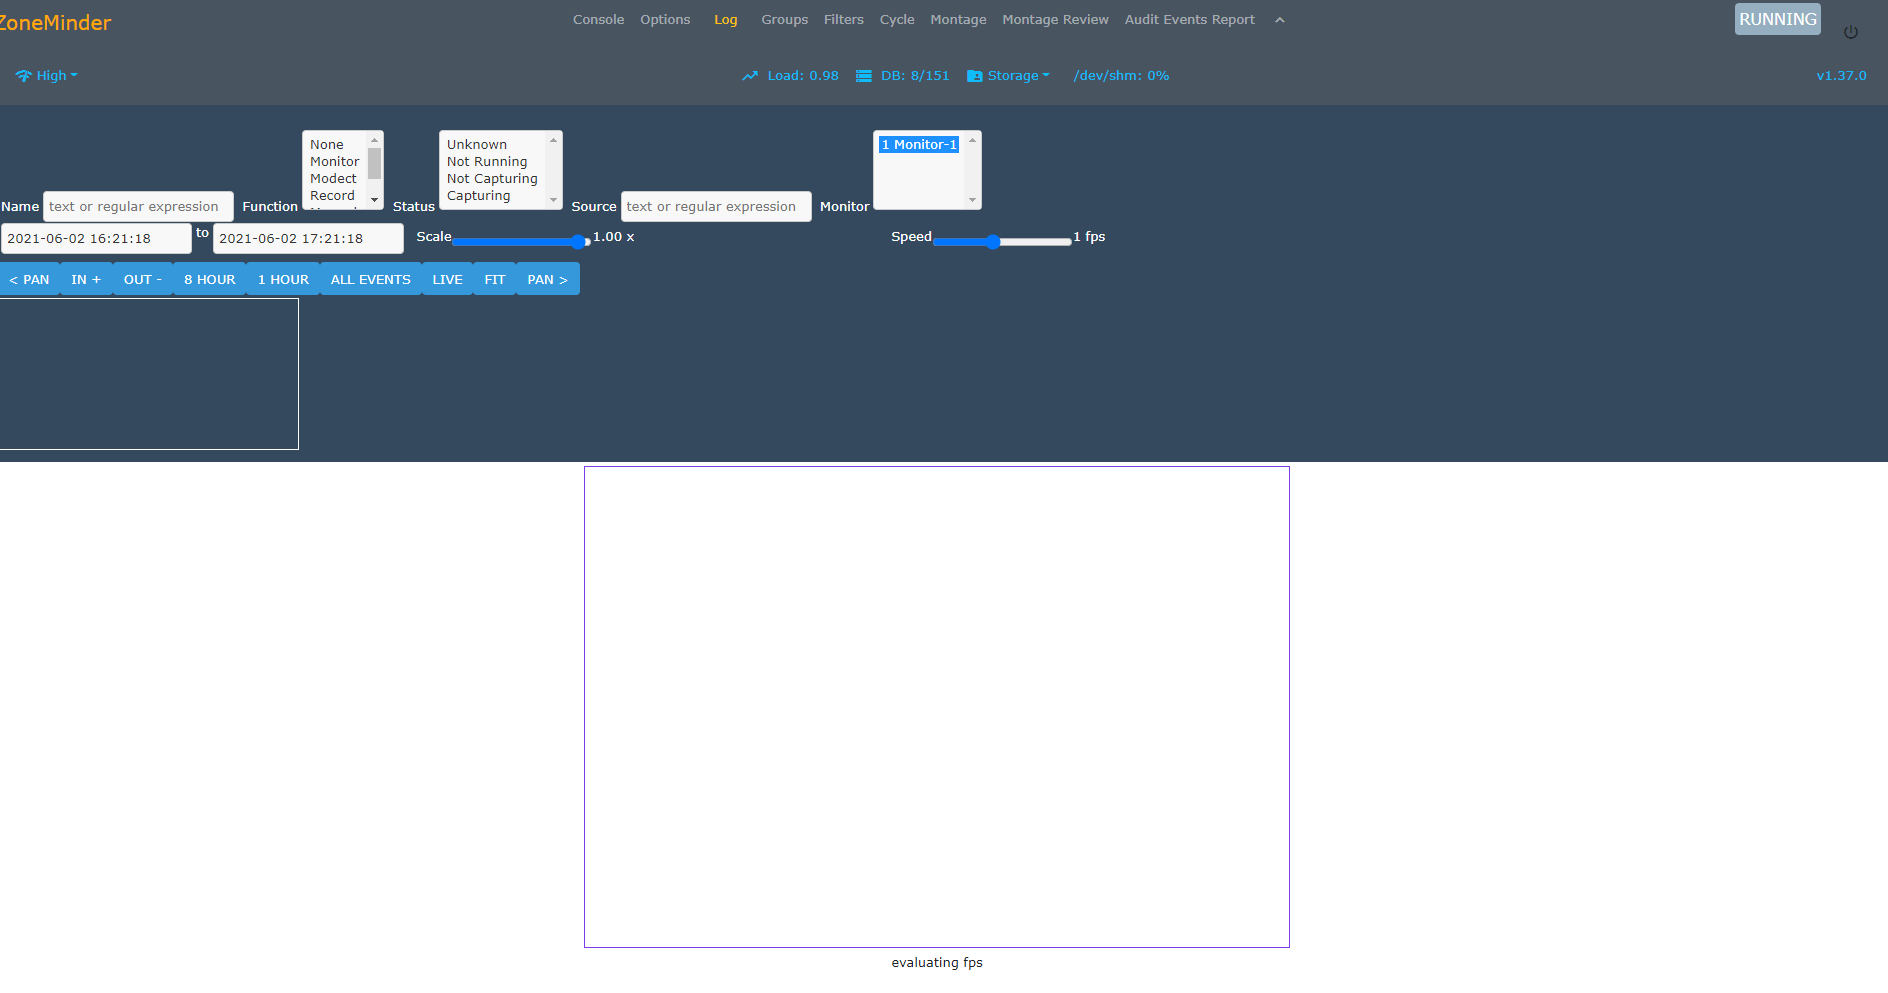The width and height of the screenshot is (1888, 993).
Task: Open the Montage view
Action: (x=958, y=19)
